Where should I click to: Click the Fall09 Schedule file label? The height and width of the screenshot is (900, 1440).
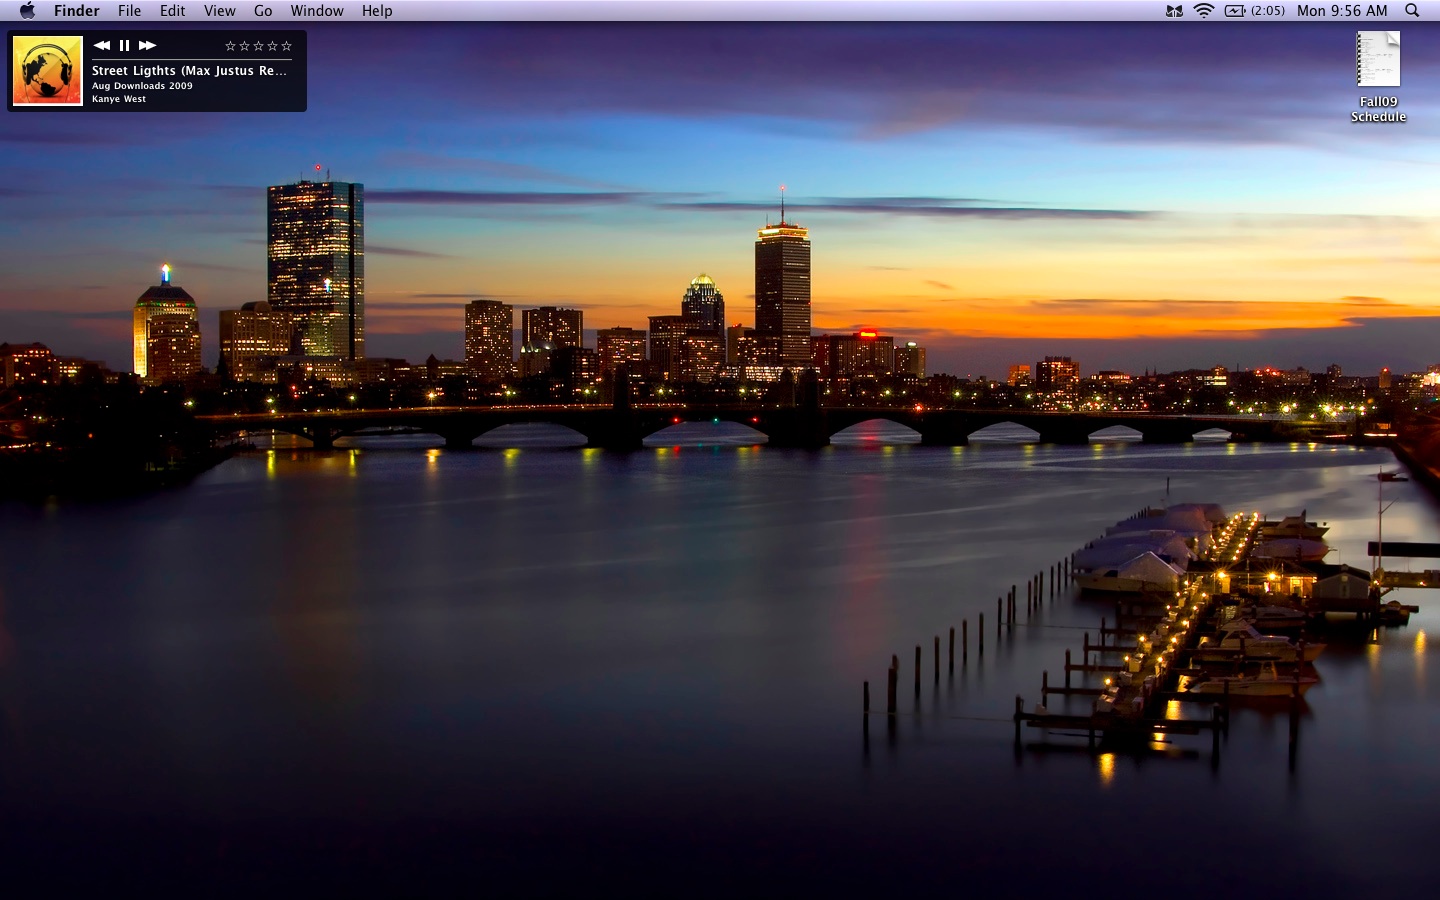1378,109
